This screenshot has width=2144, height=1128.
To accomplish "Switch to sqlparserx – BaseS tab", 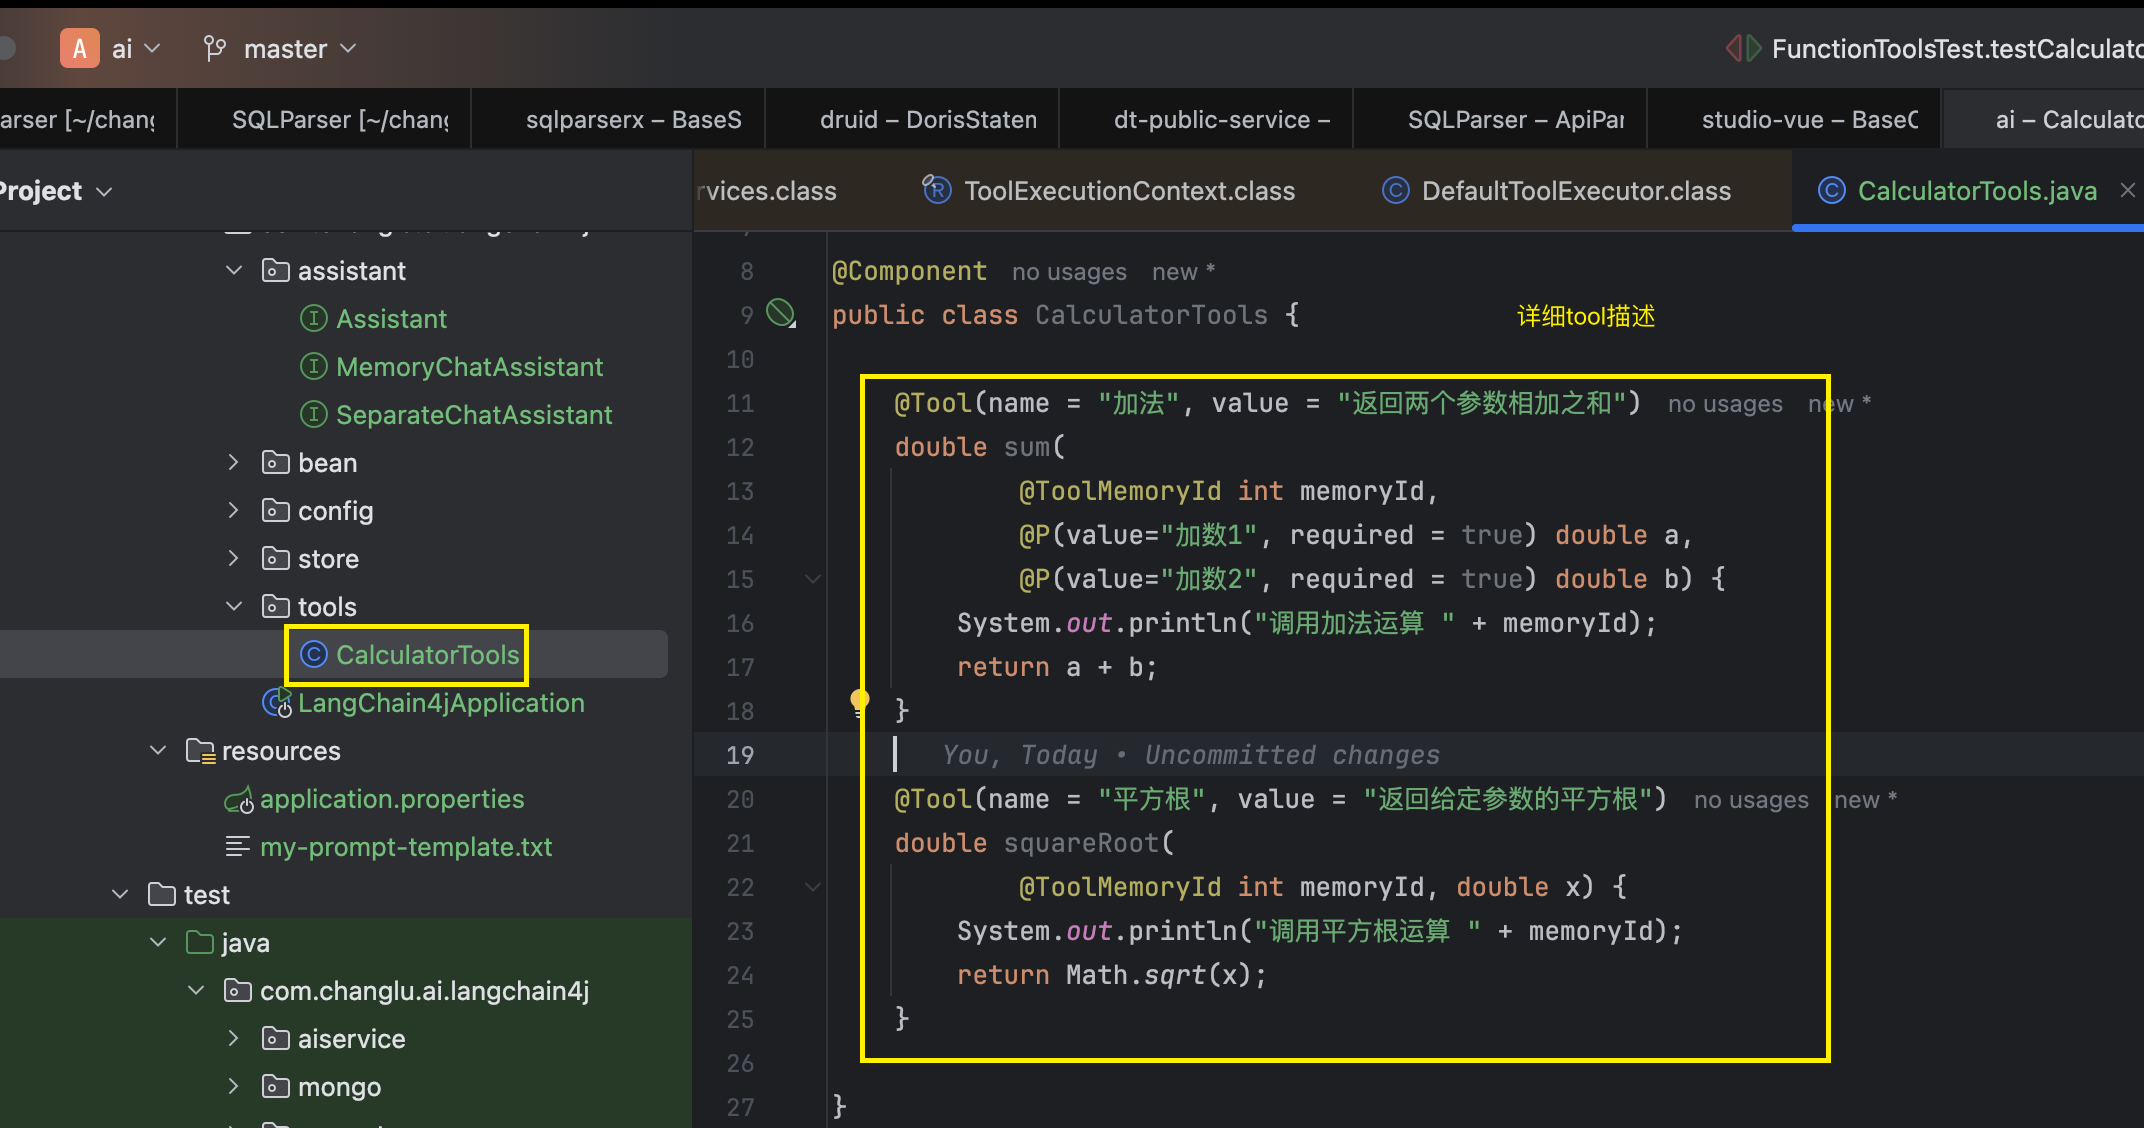I will (x=619, y=119).
